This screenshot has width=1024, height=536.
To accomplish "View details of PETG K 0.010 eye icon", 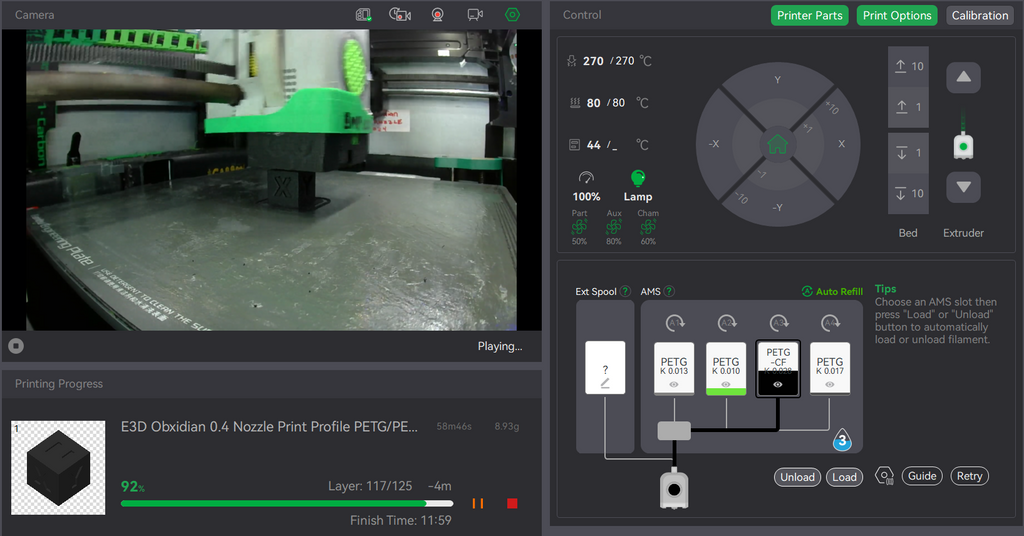I will [726, 385].
